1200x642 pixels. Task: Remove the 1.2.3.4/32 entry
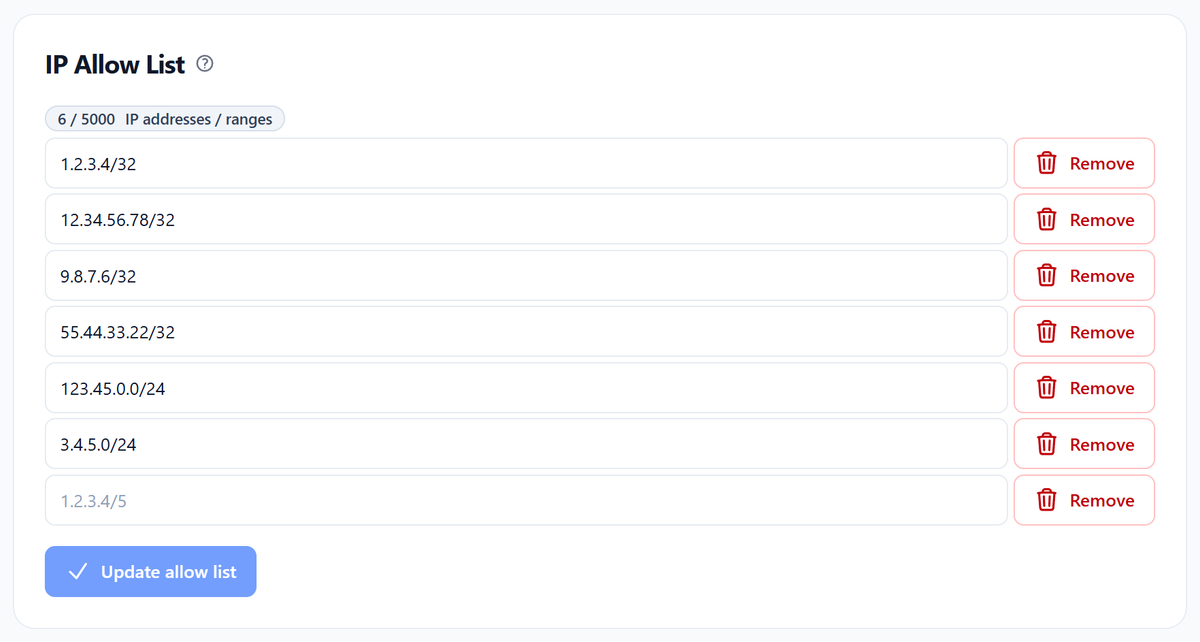click(1084, 162)
